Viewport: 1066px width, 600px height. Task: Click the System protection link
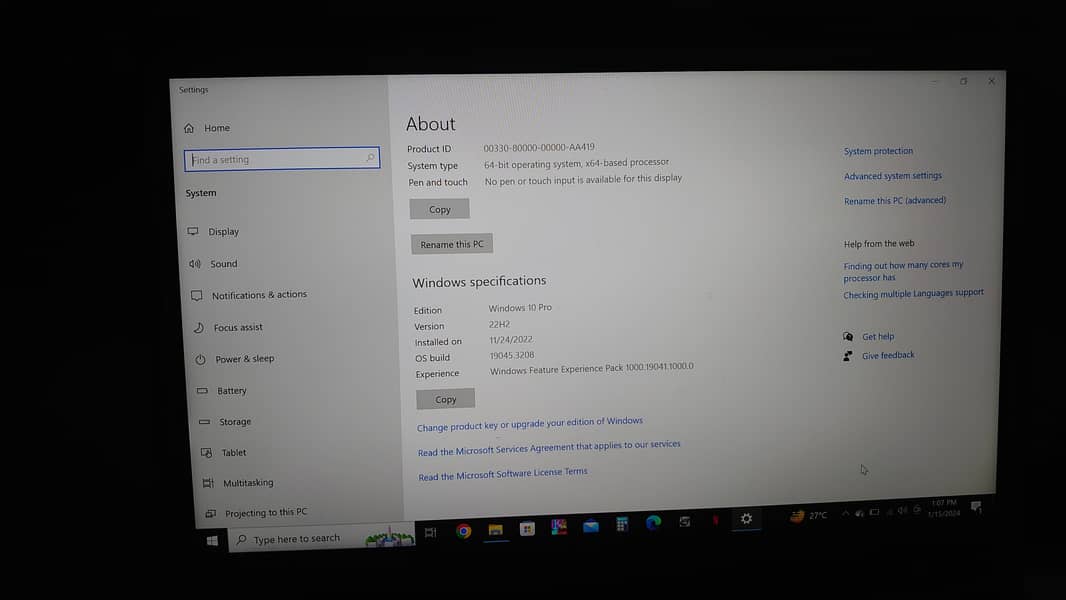pyautogui.click(x=878, y=151)
